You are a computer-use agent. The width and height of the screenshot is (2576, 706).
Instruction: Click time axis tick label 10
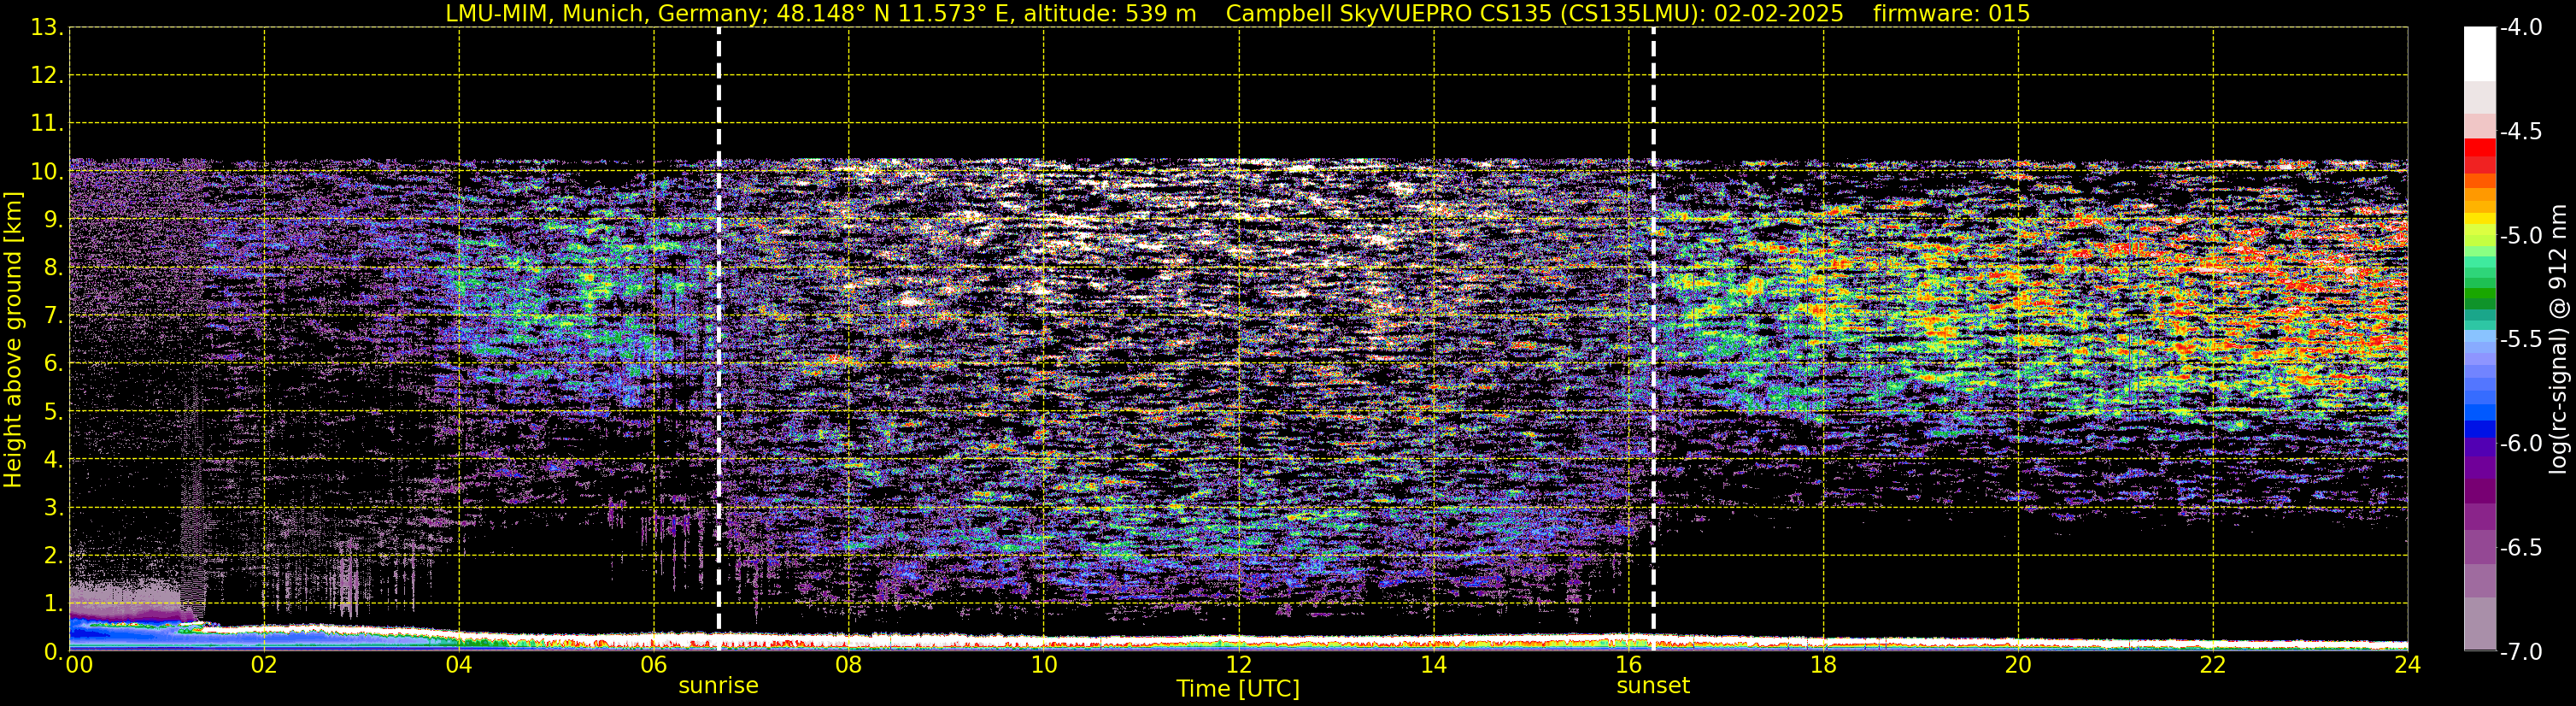click(x=1043, y=665)
